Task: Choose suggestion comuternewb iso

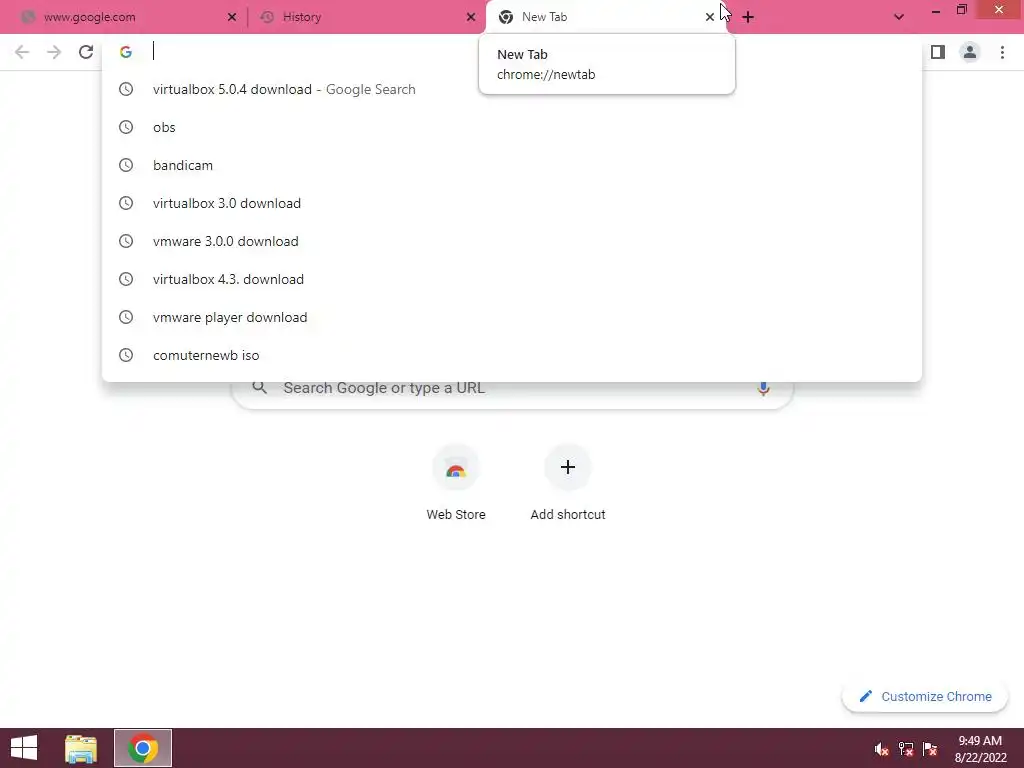Action: tap(512, 355)
